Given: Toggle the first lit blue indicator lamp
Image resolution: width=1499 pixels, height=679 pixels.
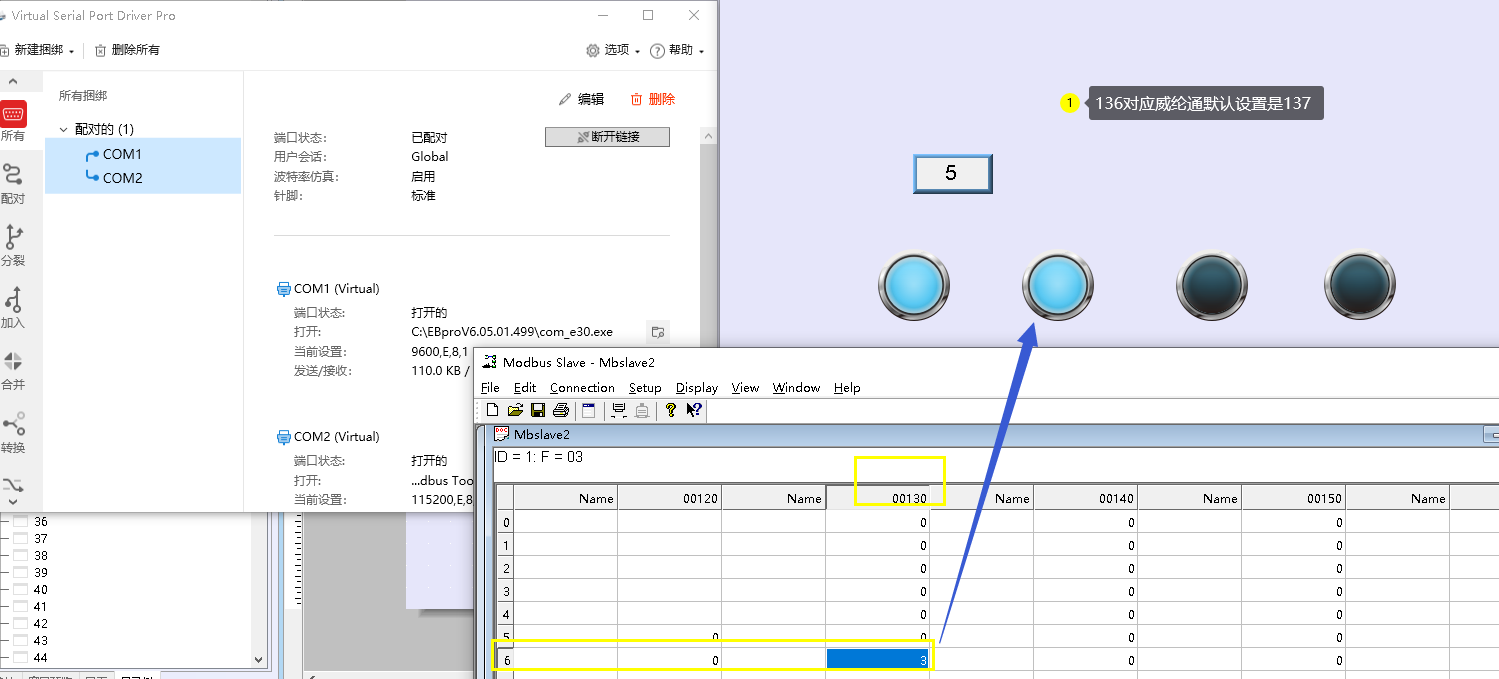Looking at the screenshot, I should pos(913,286).
